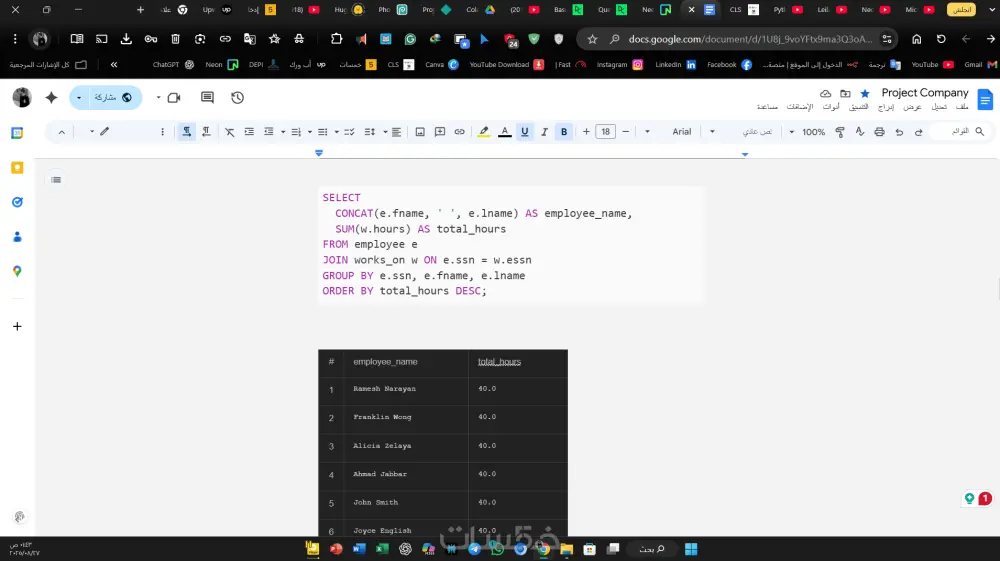Image resolution: width=1000 pixels, height=561 pixels.
Task: Click the clear formatting icon
Action: coord(230,132)
